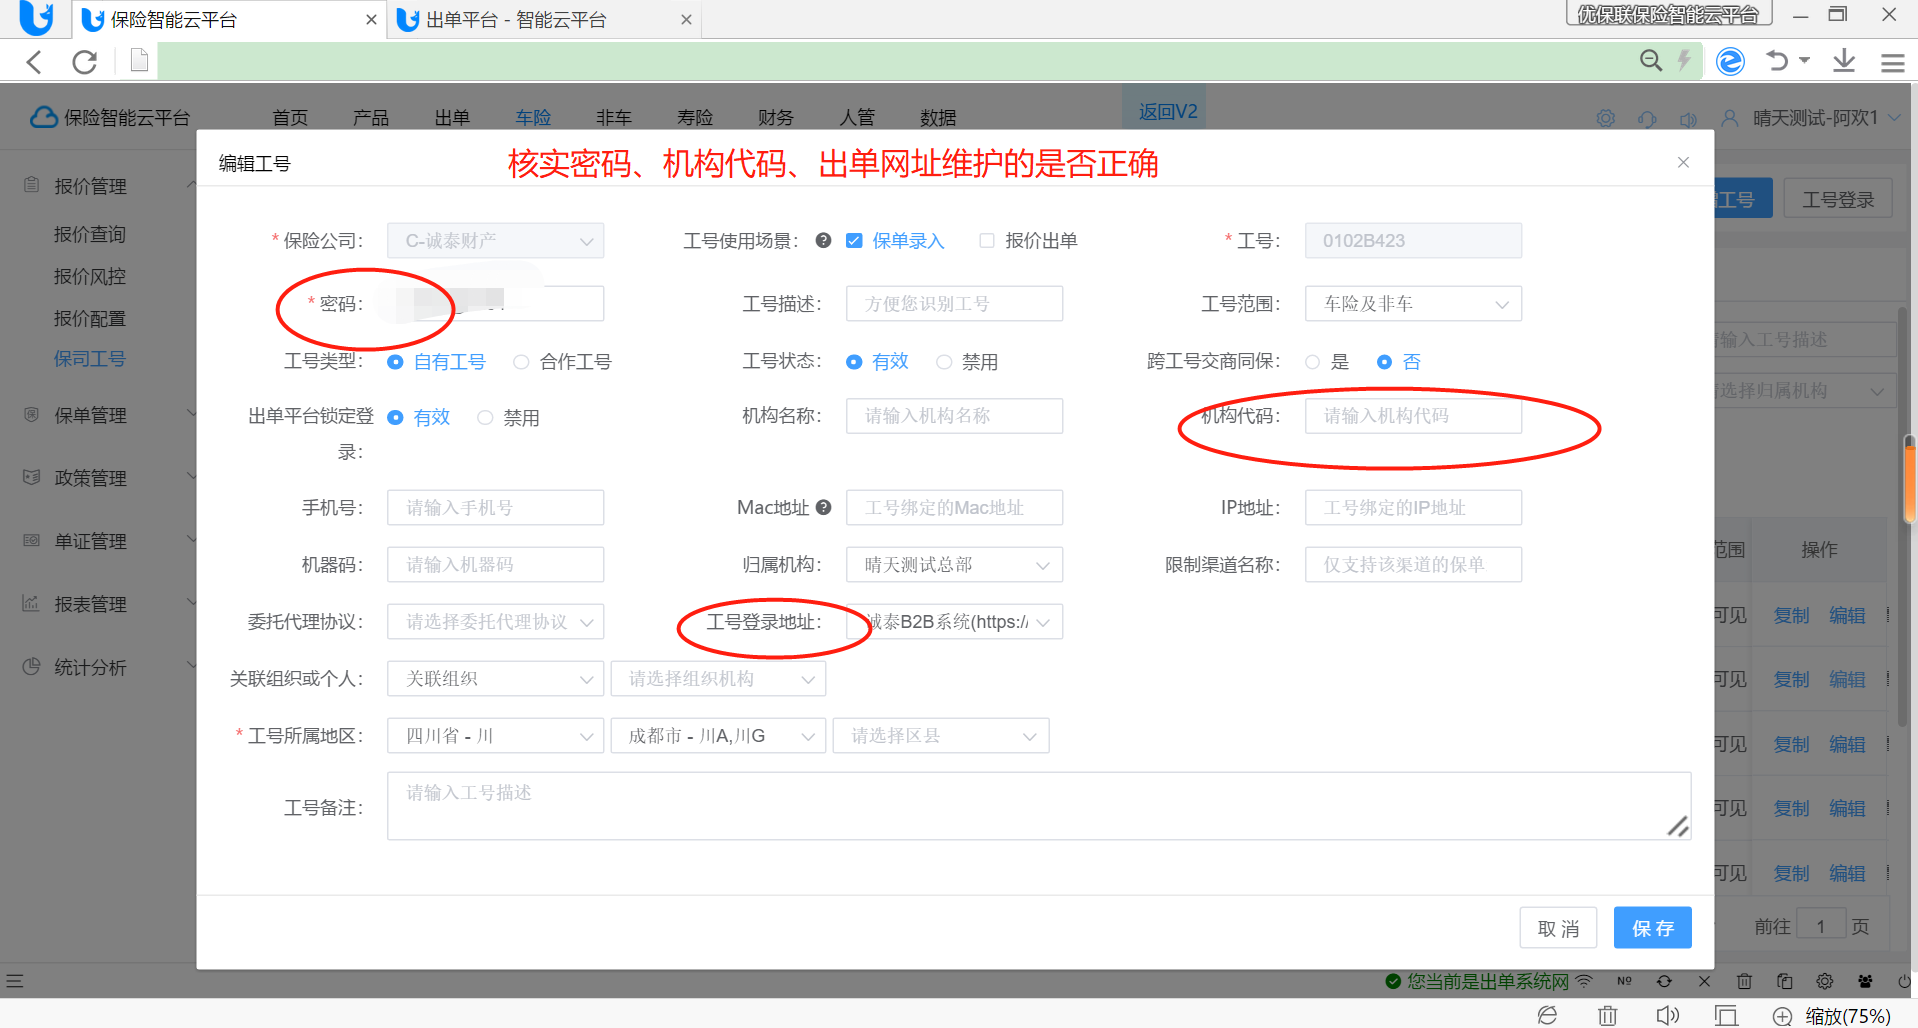Open the 首页 menu
Viewport: 1918px width, 1028px height.
pos(290,118)
